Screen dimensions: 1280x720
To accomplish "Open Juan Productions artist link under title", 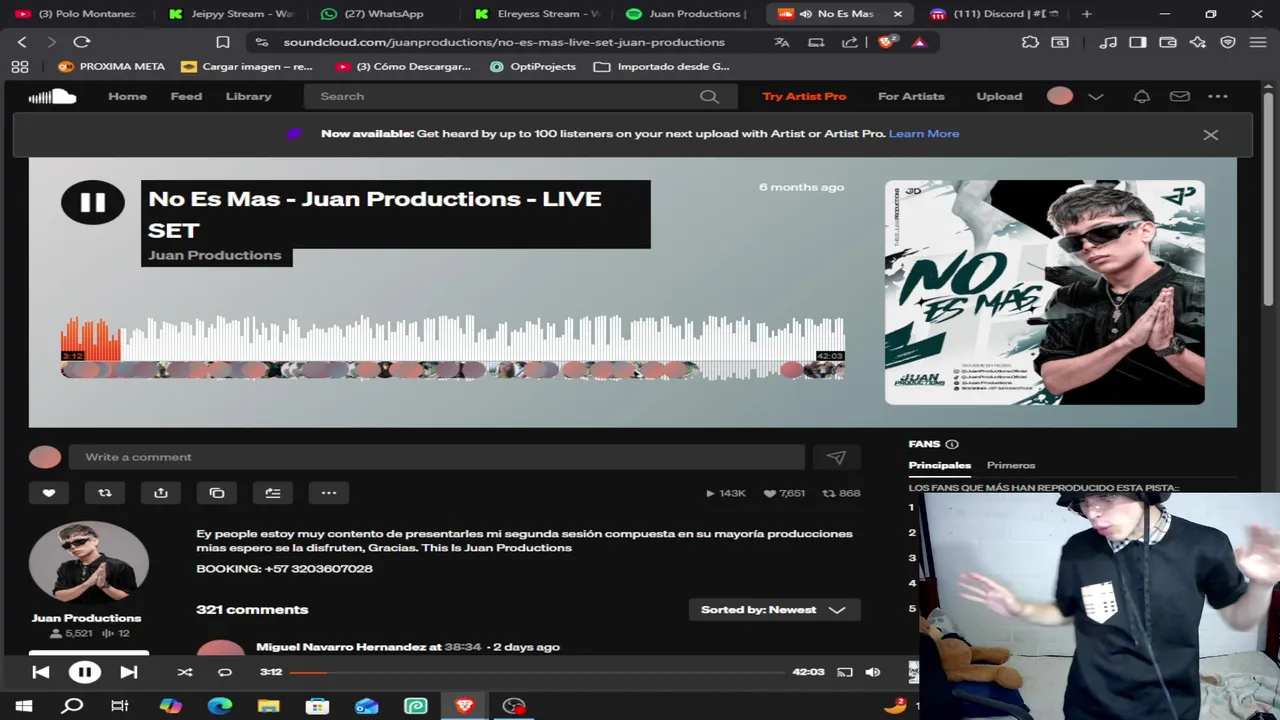I will point(215,255).
